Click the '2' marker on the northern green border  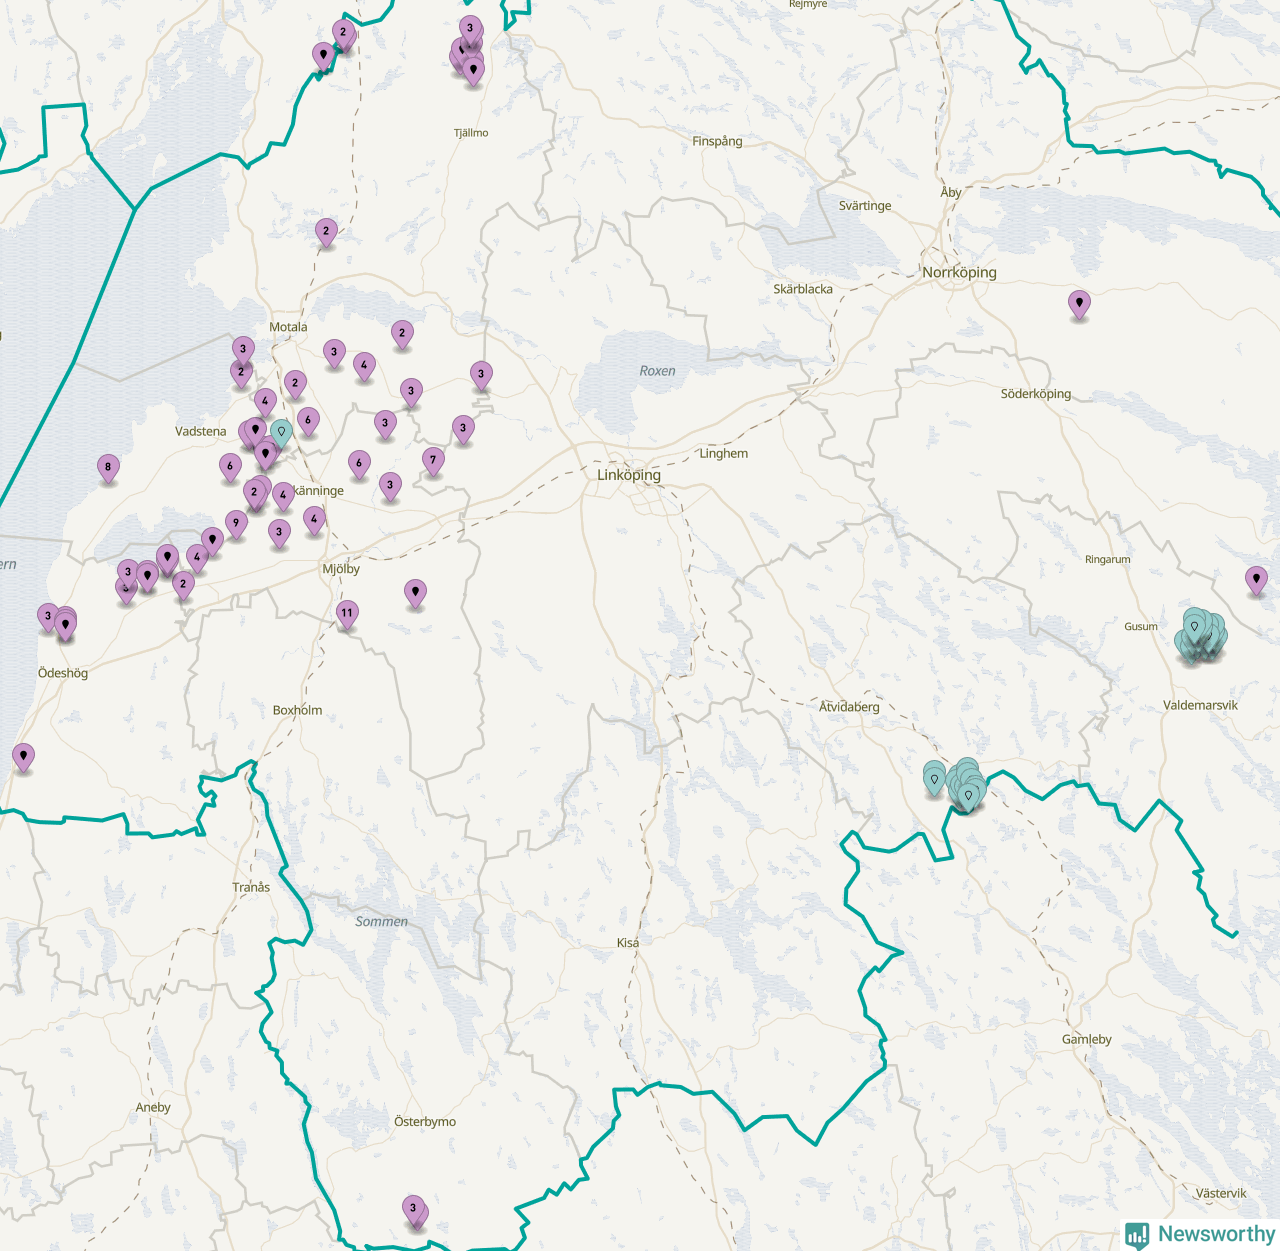coord(343,34)
